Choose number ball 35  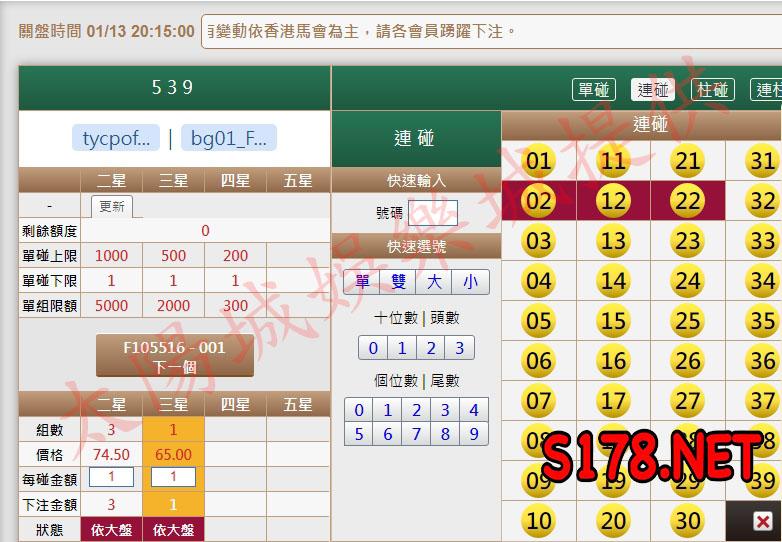click(763, 321)
